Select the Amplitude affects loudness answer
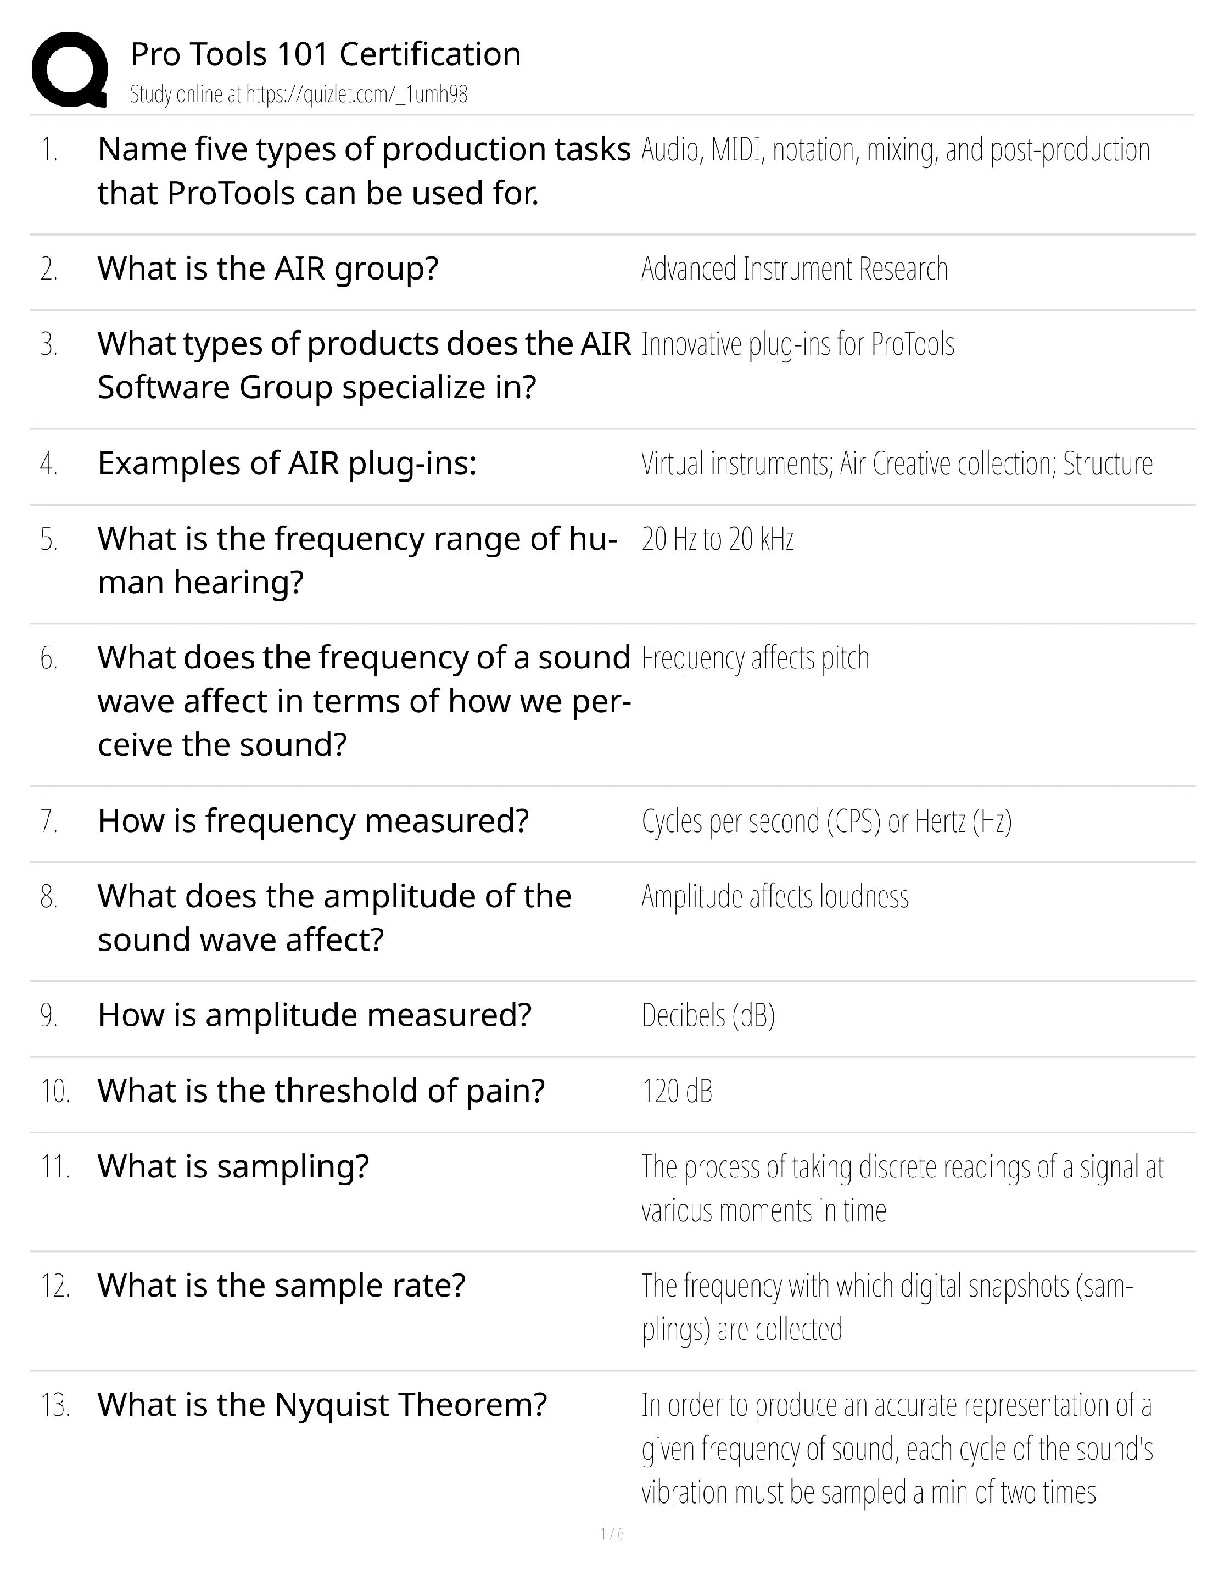Viewport: 1224px width, 1584px height. pyautogui.click(x=775, y=896)
